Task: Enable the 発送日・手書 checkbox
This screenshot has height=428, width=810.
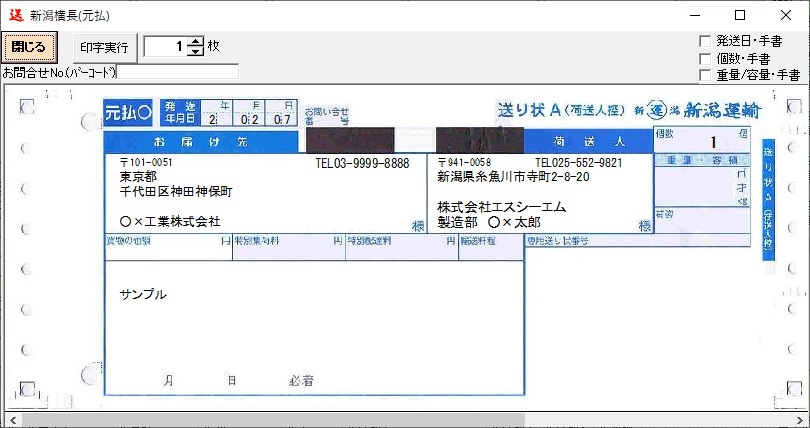Action: pos(705,41)
